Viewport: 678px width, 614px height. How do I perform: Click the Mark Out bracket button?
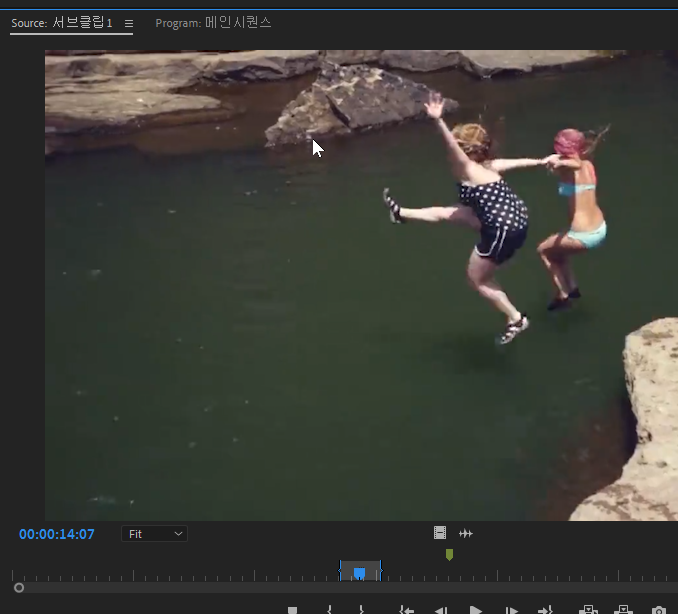point(361,610)
